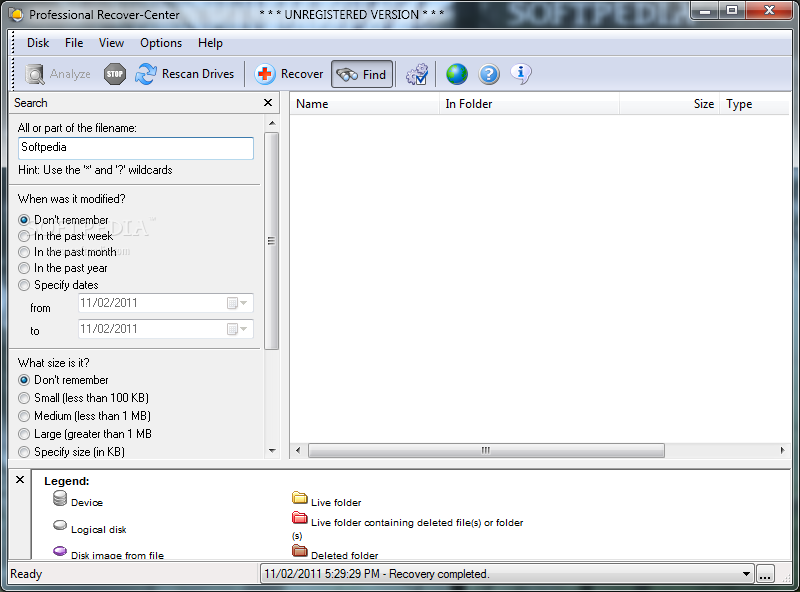Viewport: 800px width, 592px height.
Task: Click the Deleted folder icon
Action: [299, 551]
